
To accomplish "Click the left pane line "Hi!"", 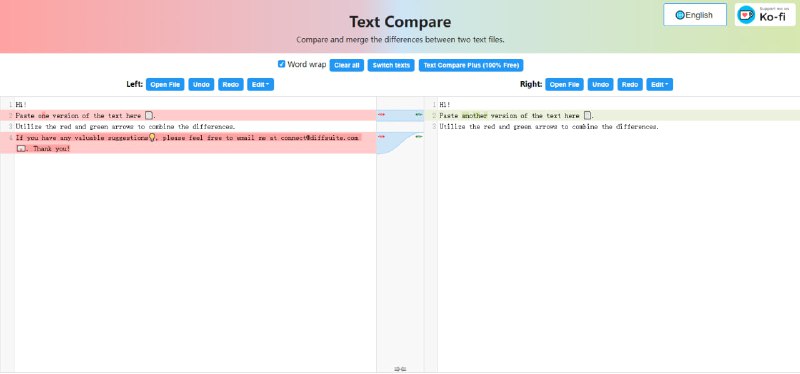I will pyautogui.click(x=21, y=105).
